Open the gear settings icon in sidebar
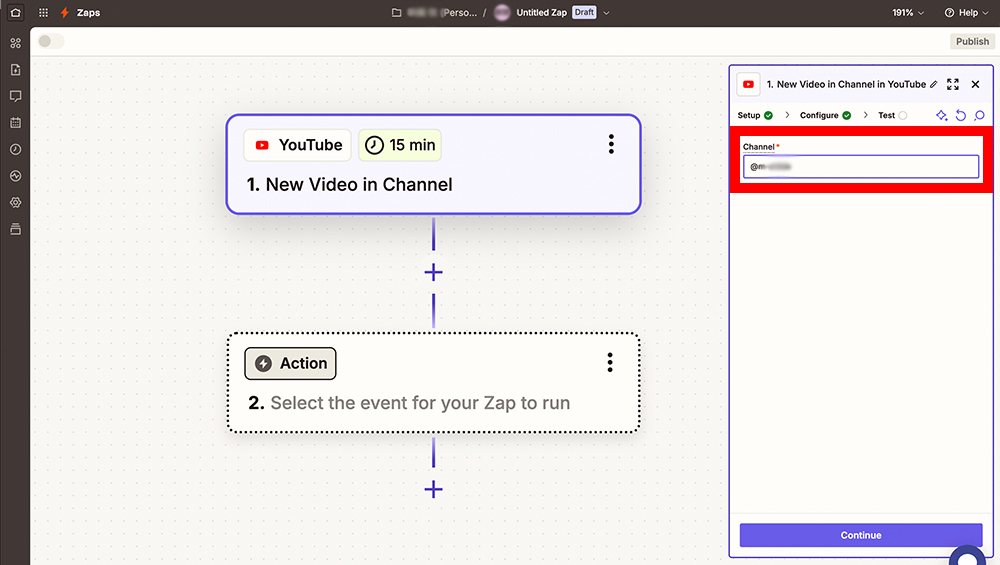This screenshot has width=1000, height=565. click(15, 202)
